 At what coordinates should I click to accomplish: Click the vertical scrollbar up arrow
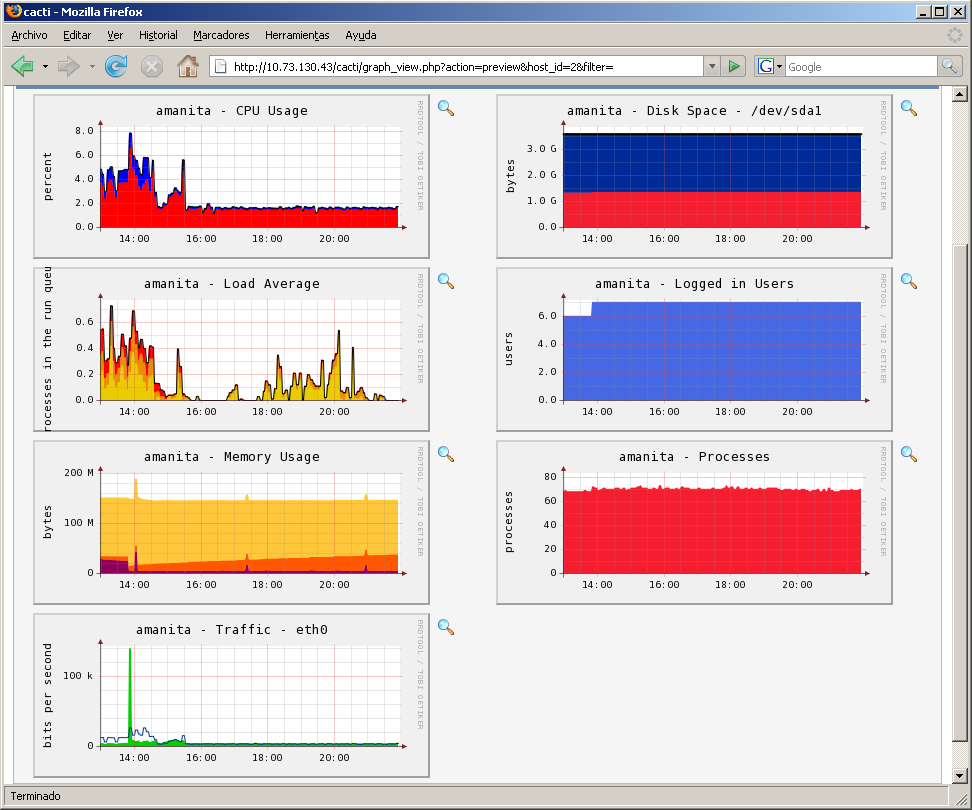[x=959, y=95]
